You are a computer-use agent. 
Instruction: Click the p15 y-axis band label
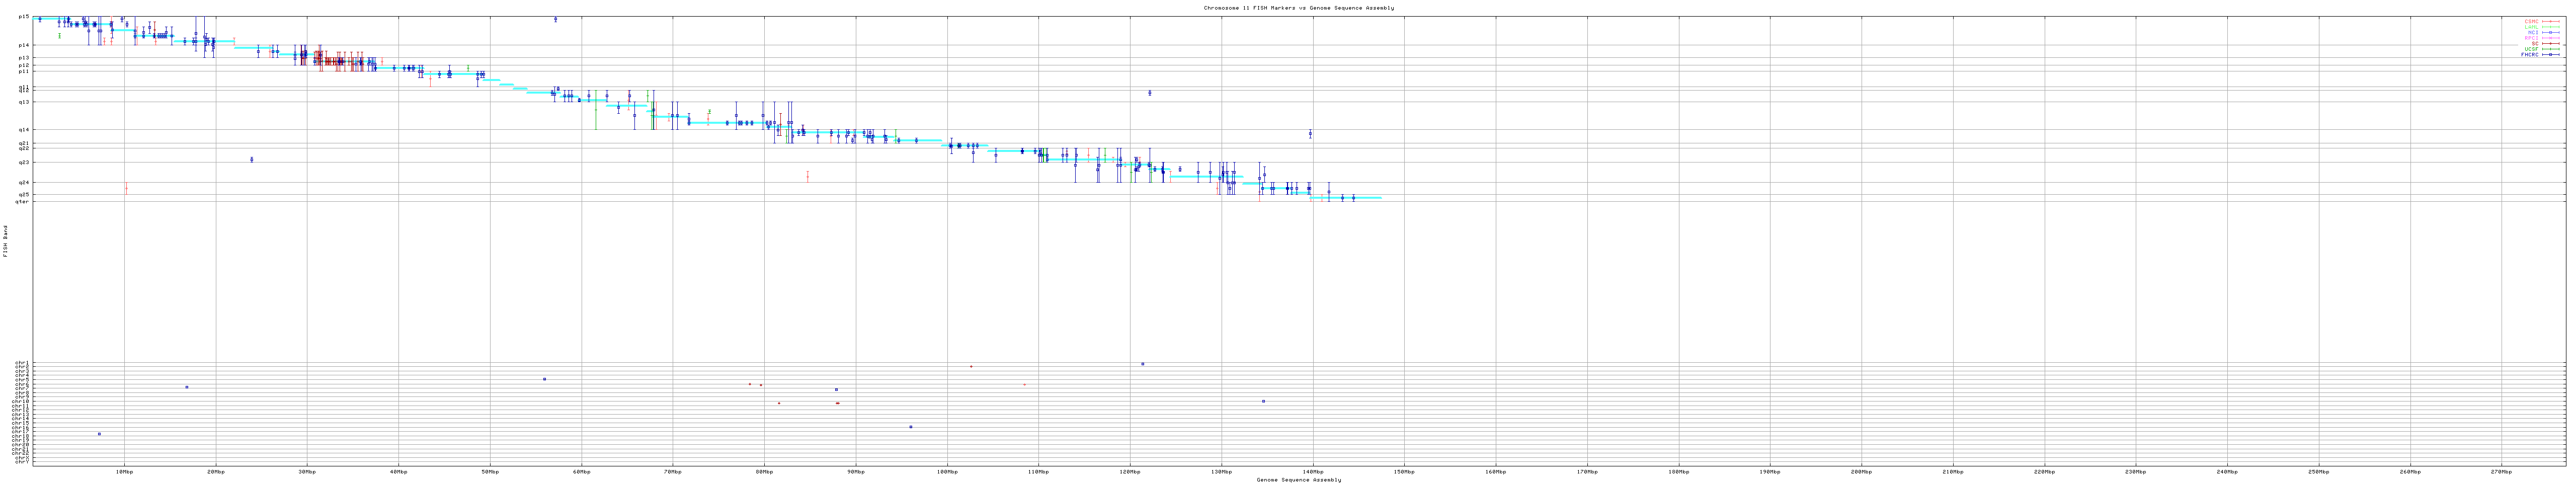click(x=23, y=17)
